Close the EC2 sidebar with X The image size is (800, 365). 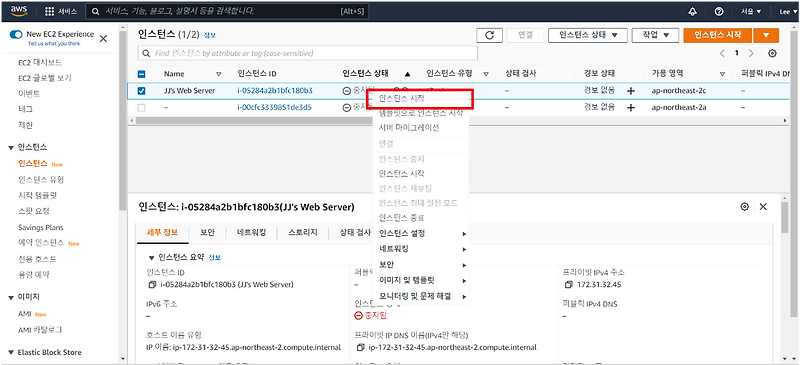[x=103, y=38]
